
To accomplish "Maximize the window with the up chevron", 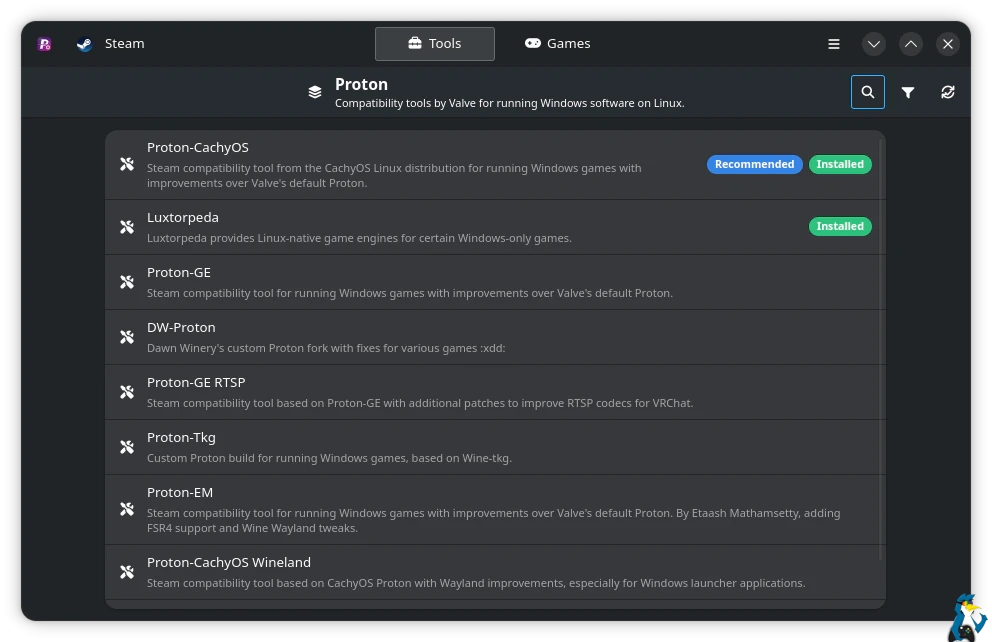I will click(x=910, y=44).
